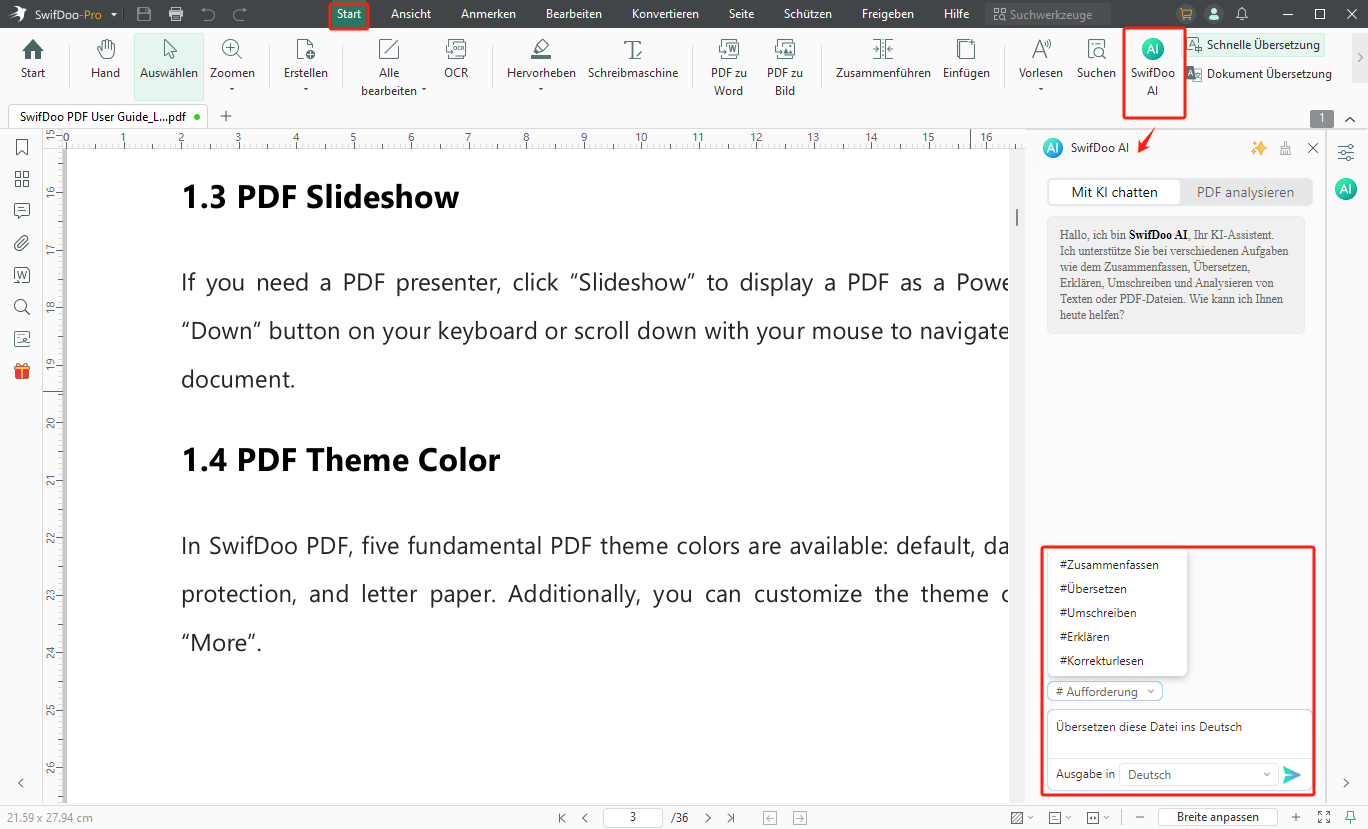Close the SwifDoo AI panel

coord(1313,148)
